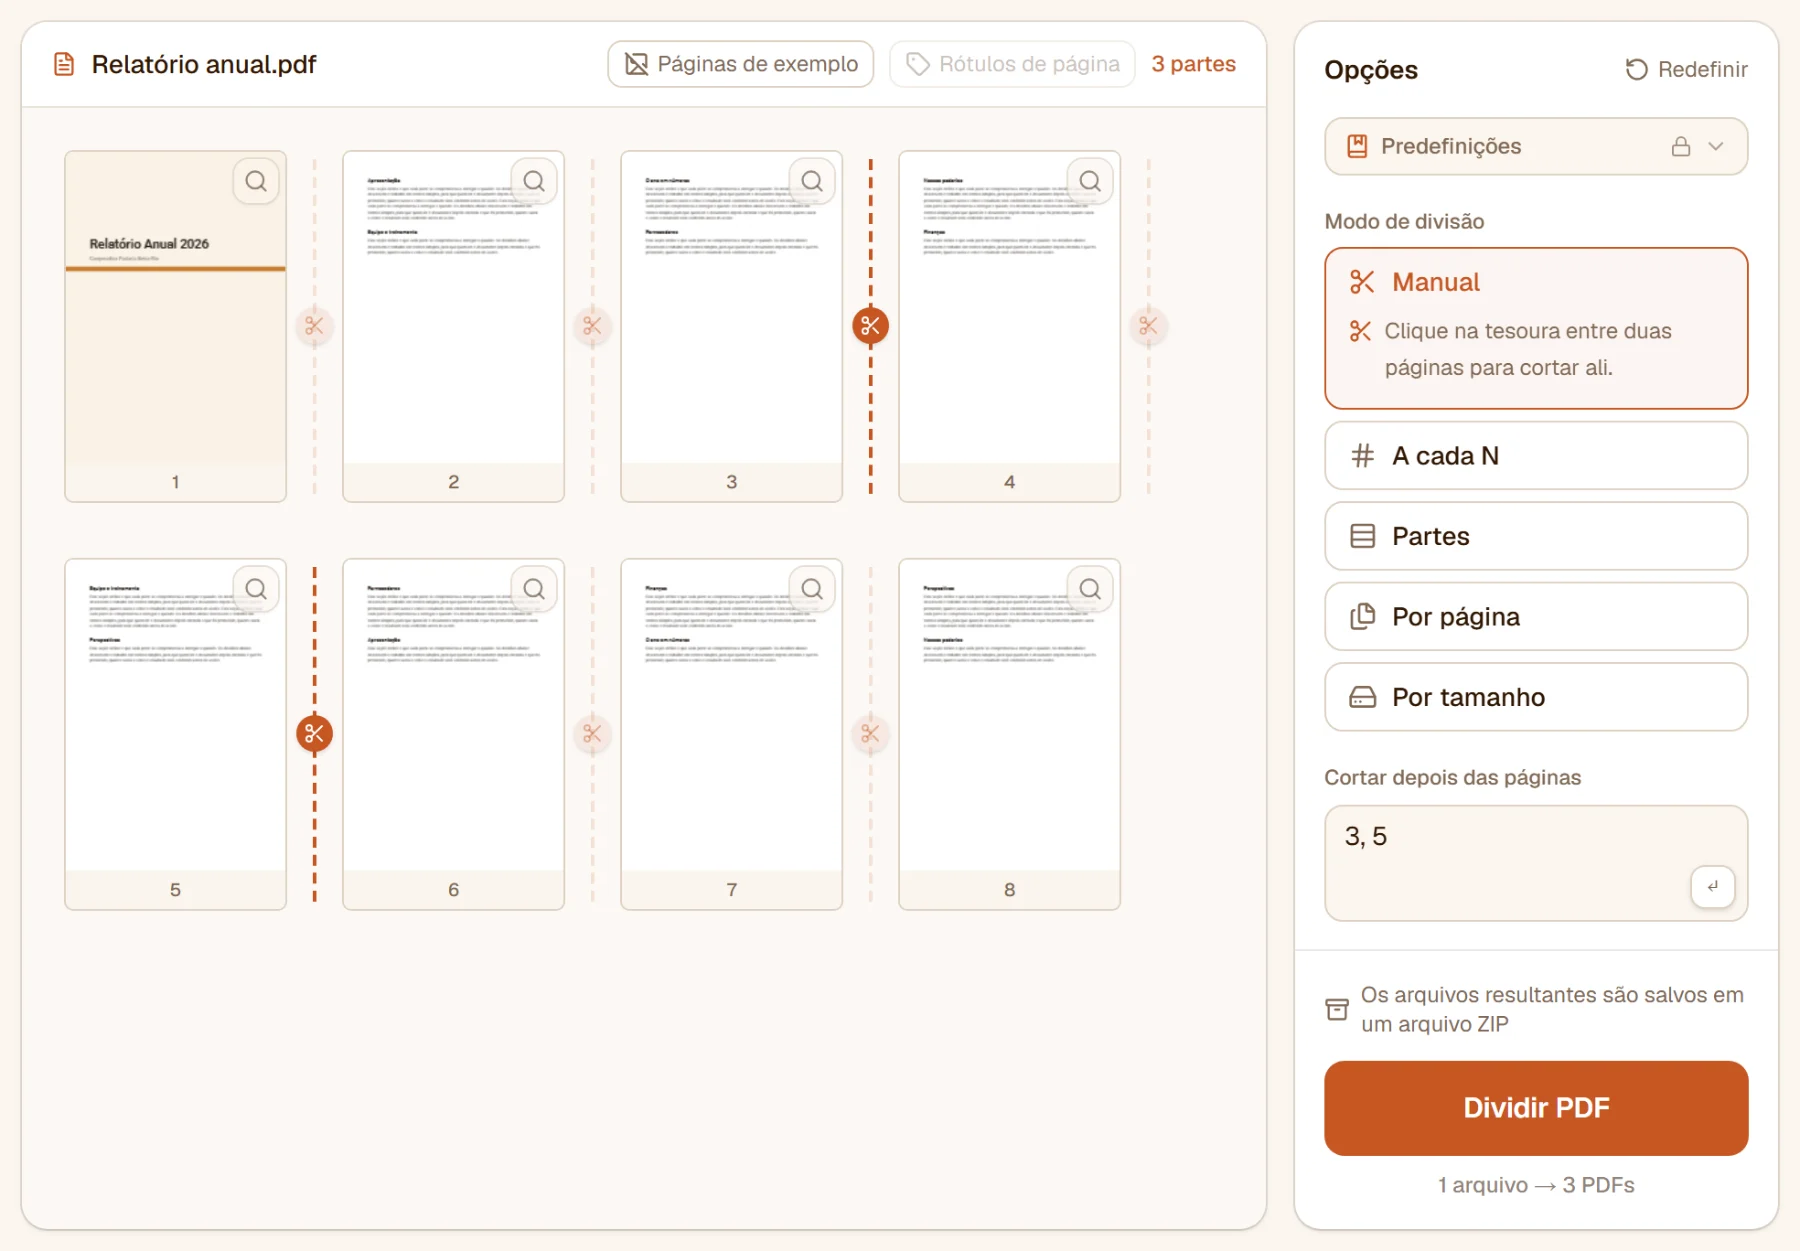Click the magnifier icon on page 7
The height and width of the screenshot is (1251, 1800).
[812, 589]
